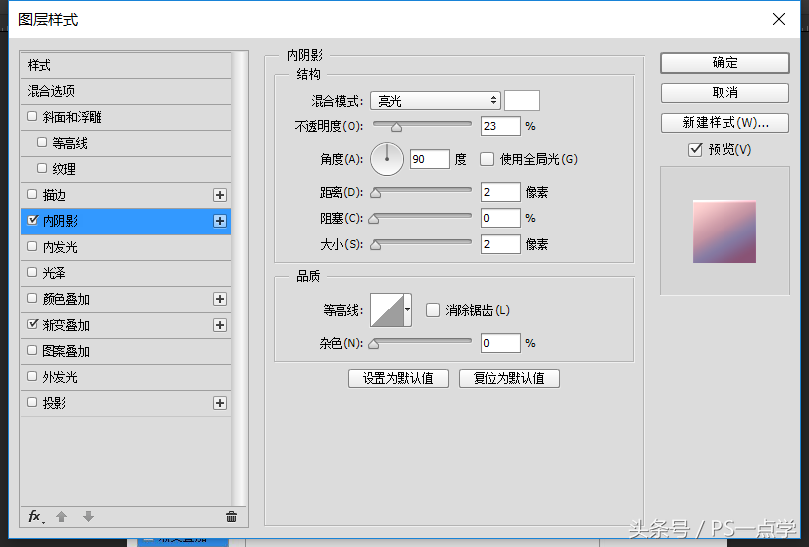
Task: Click 大小 value field
Action: click(x=500, y=244)
